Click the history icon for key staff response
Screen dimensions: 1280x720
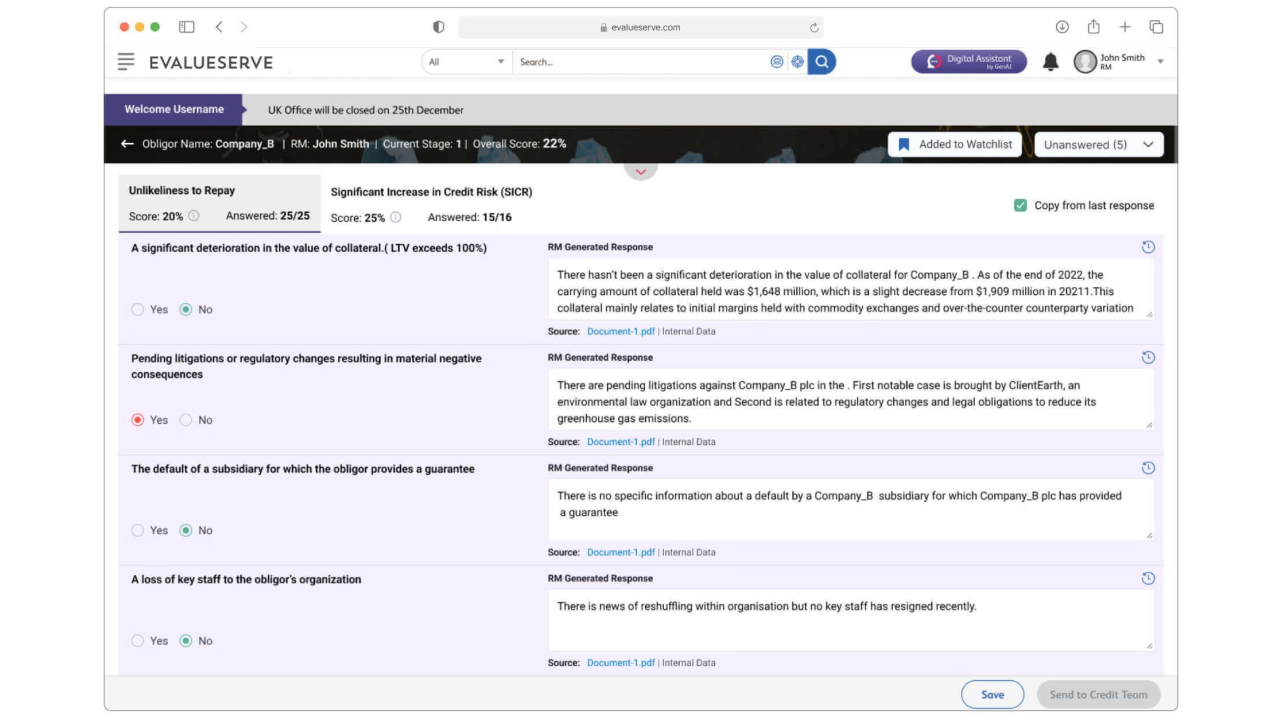(x=1148, y=578)
